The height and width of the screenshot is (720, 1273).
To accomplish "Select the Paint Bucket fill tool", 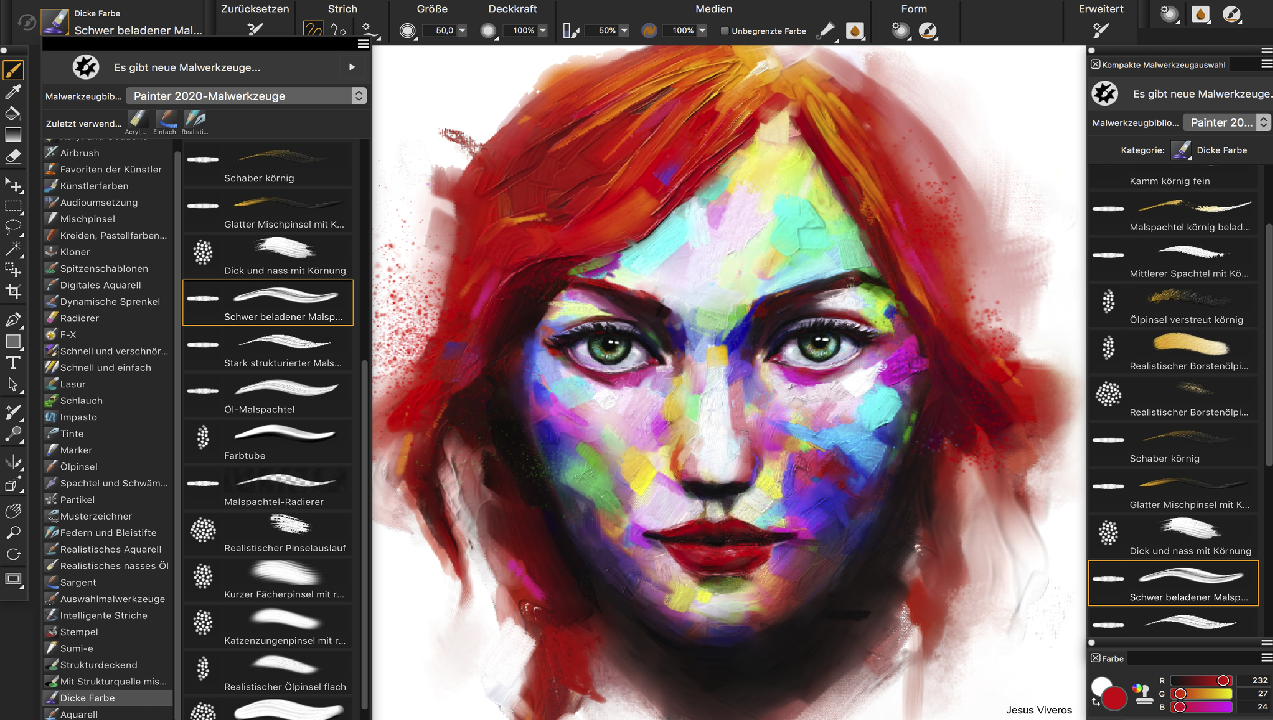I will 13,113.
